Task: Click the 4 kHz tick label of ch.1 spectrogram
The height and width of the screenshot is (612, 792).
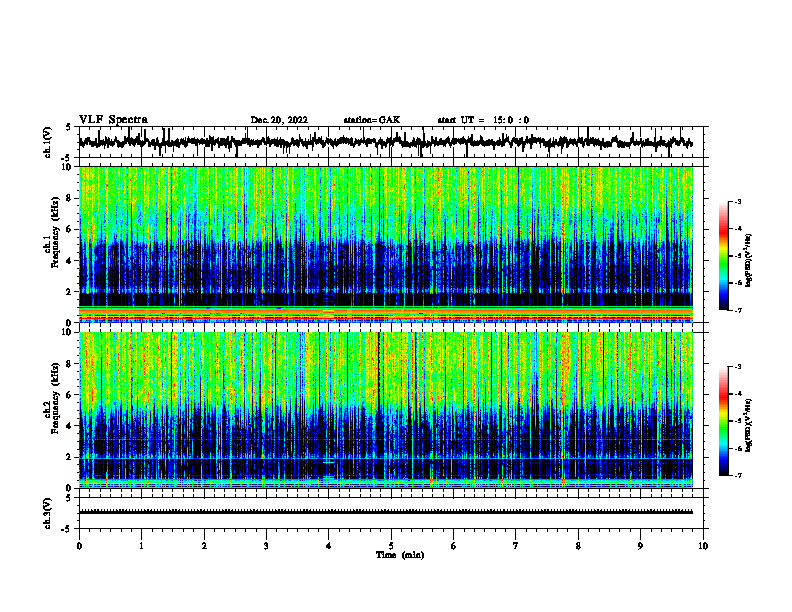Action: pyautogui.click(x=70, y=261)
